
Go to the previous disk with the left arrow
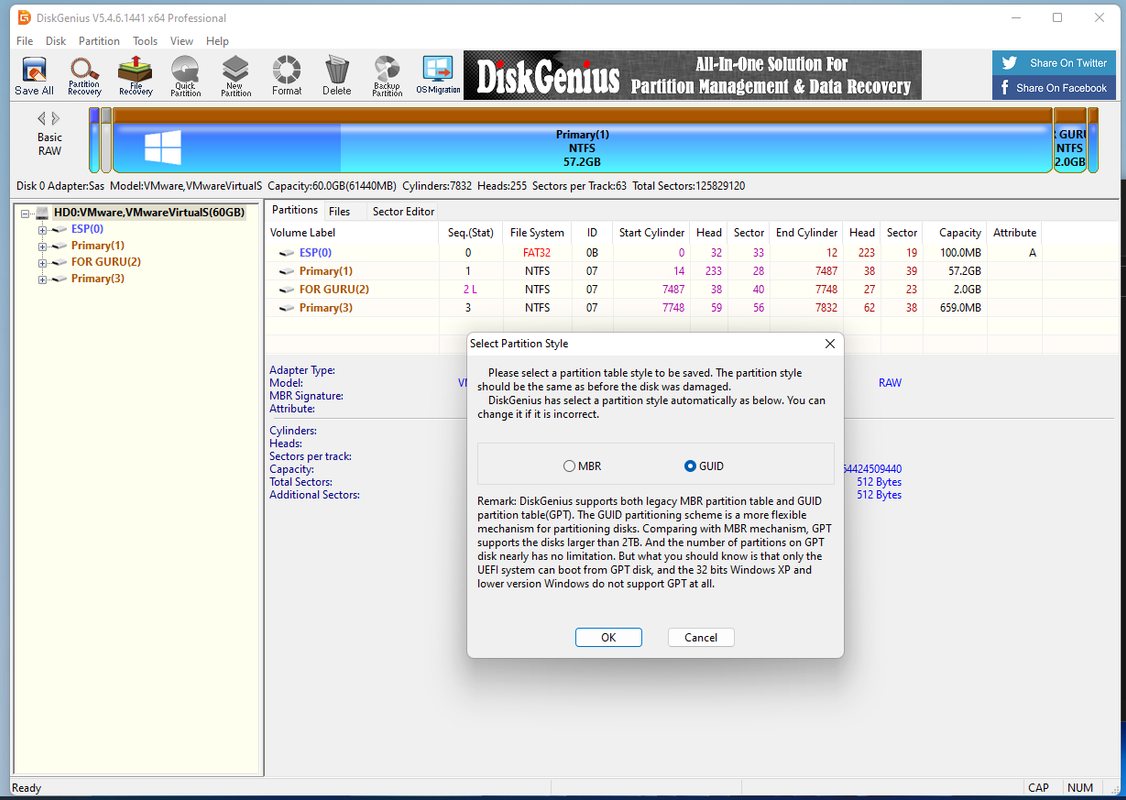click(41, 118)
